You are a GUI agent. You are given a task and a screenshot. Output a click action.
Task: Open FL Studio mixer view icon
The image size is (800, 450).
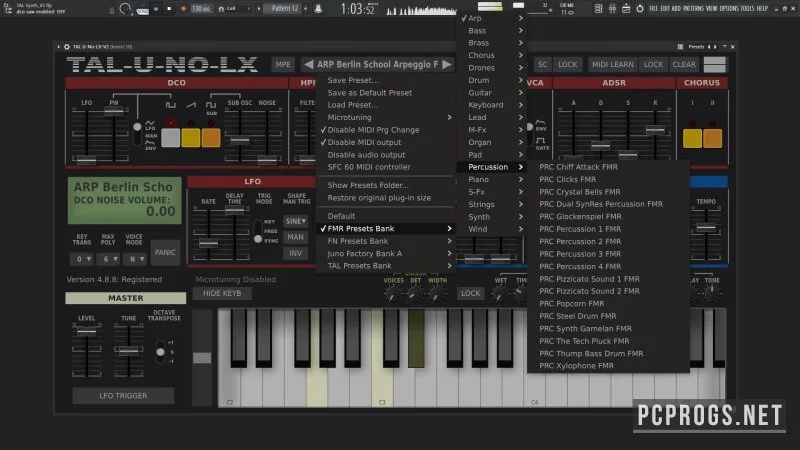click(x=612, y=9)
